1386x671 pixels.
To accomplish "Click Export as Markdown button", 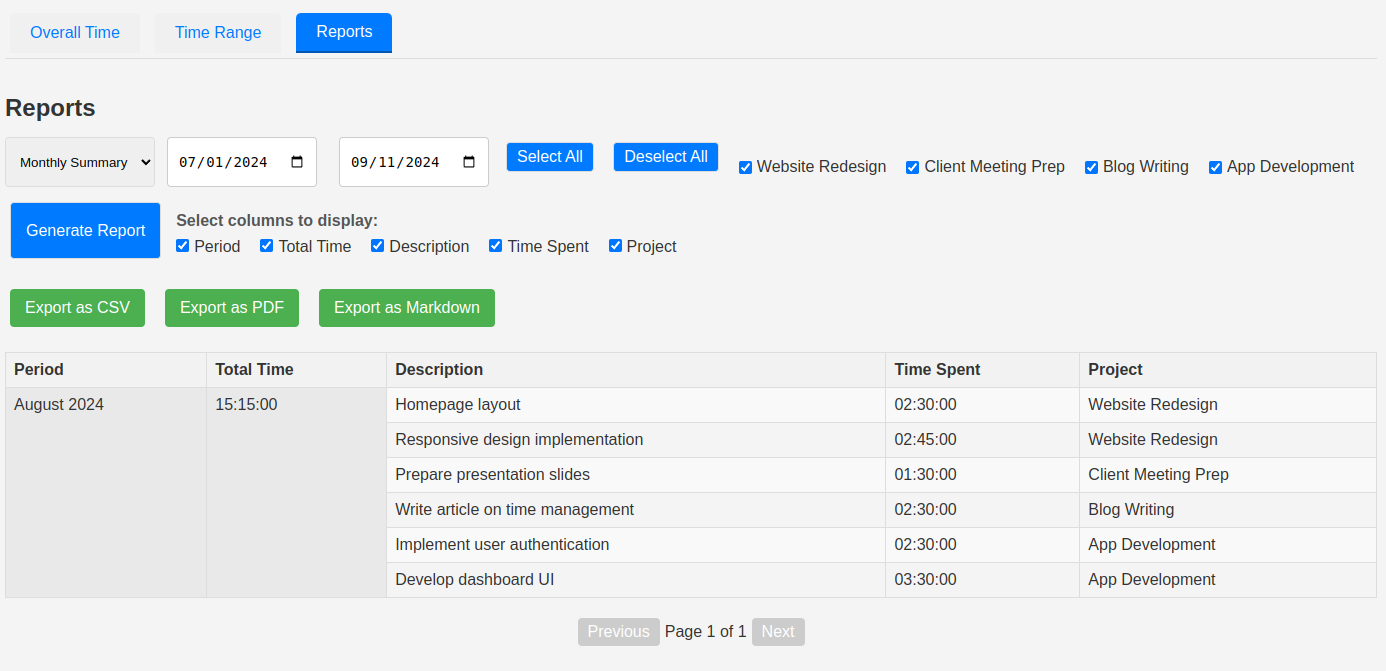I will click(x=406, y=308).
